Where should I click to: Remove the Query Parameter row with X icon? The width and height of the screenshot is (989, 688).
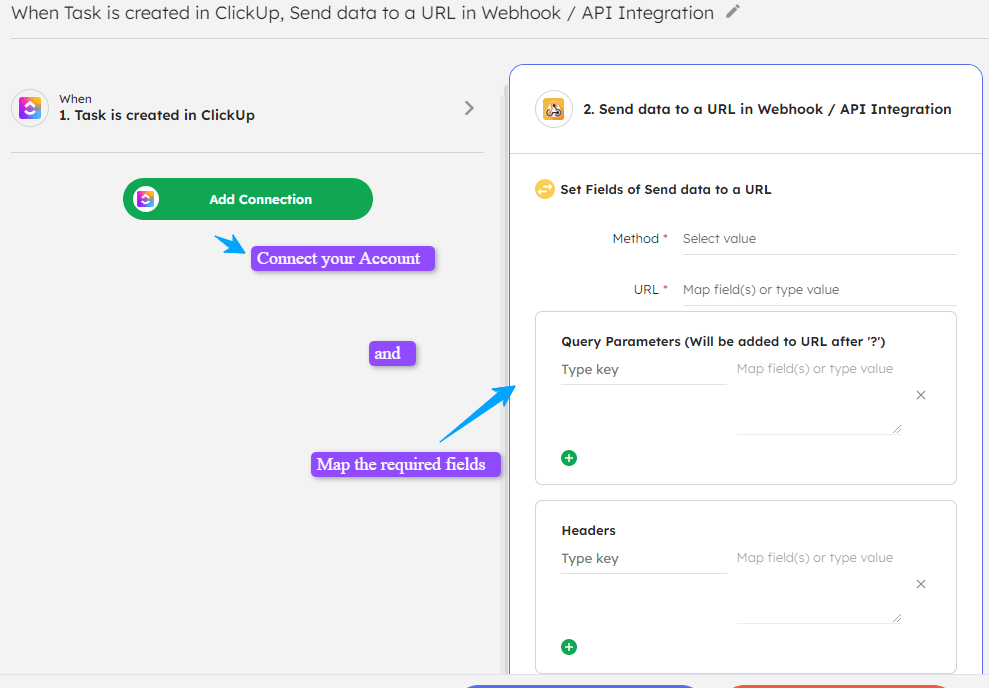tap(920, 395)
